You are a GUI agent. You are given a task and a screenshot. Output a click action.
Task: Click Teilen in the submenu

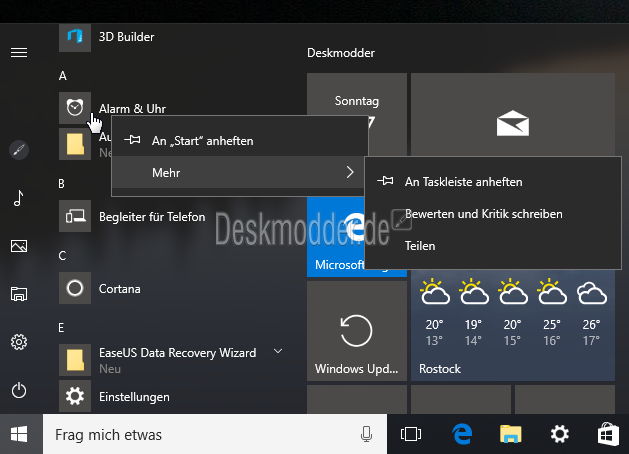point(420,245)
